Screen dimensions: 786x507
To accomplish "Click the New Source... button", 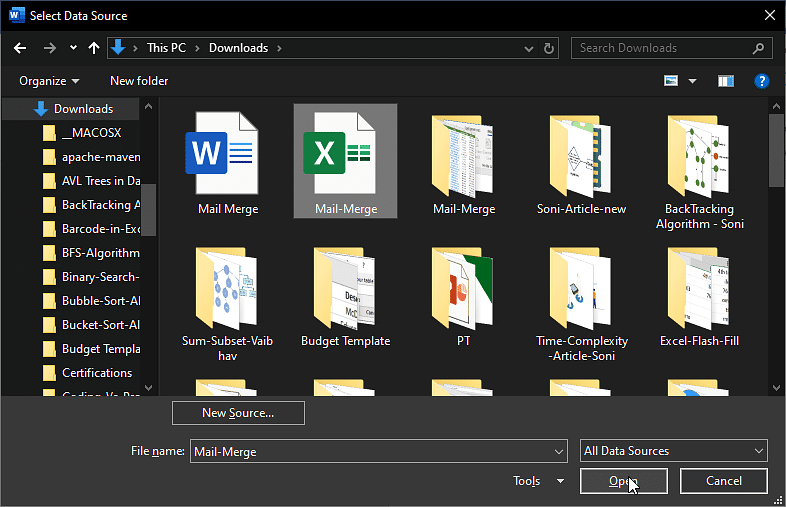I will (x=238, y=413).
